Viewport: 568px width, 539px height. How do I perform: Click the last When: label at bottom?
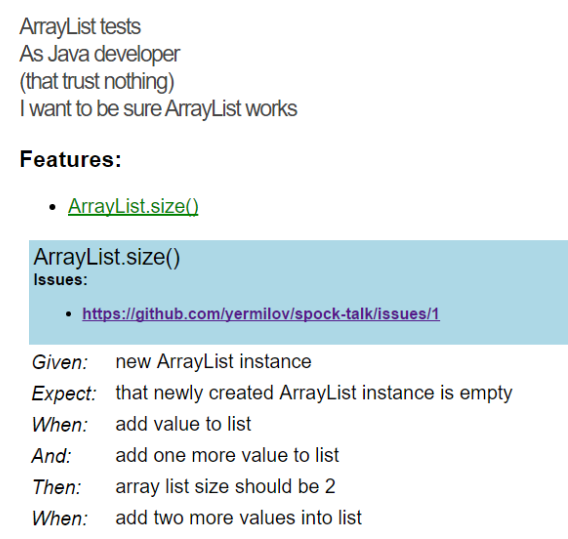pyautogui.click(x=60, y=518)
